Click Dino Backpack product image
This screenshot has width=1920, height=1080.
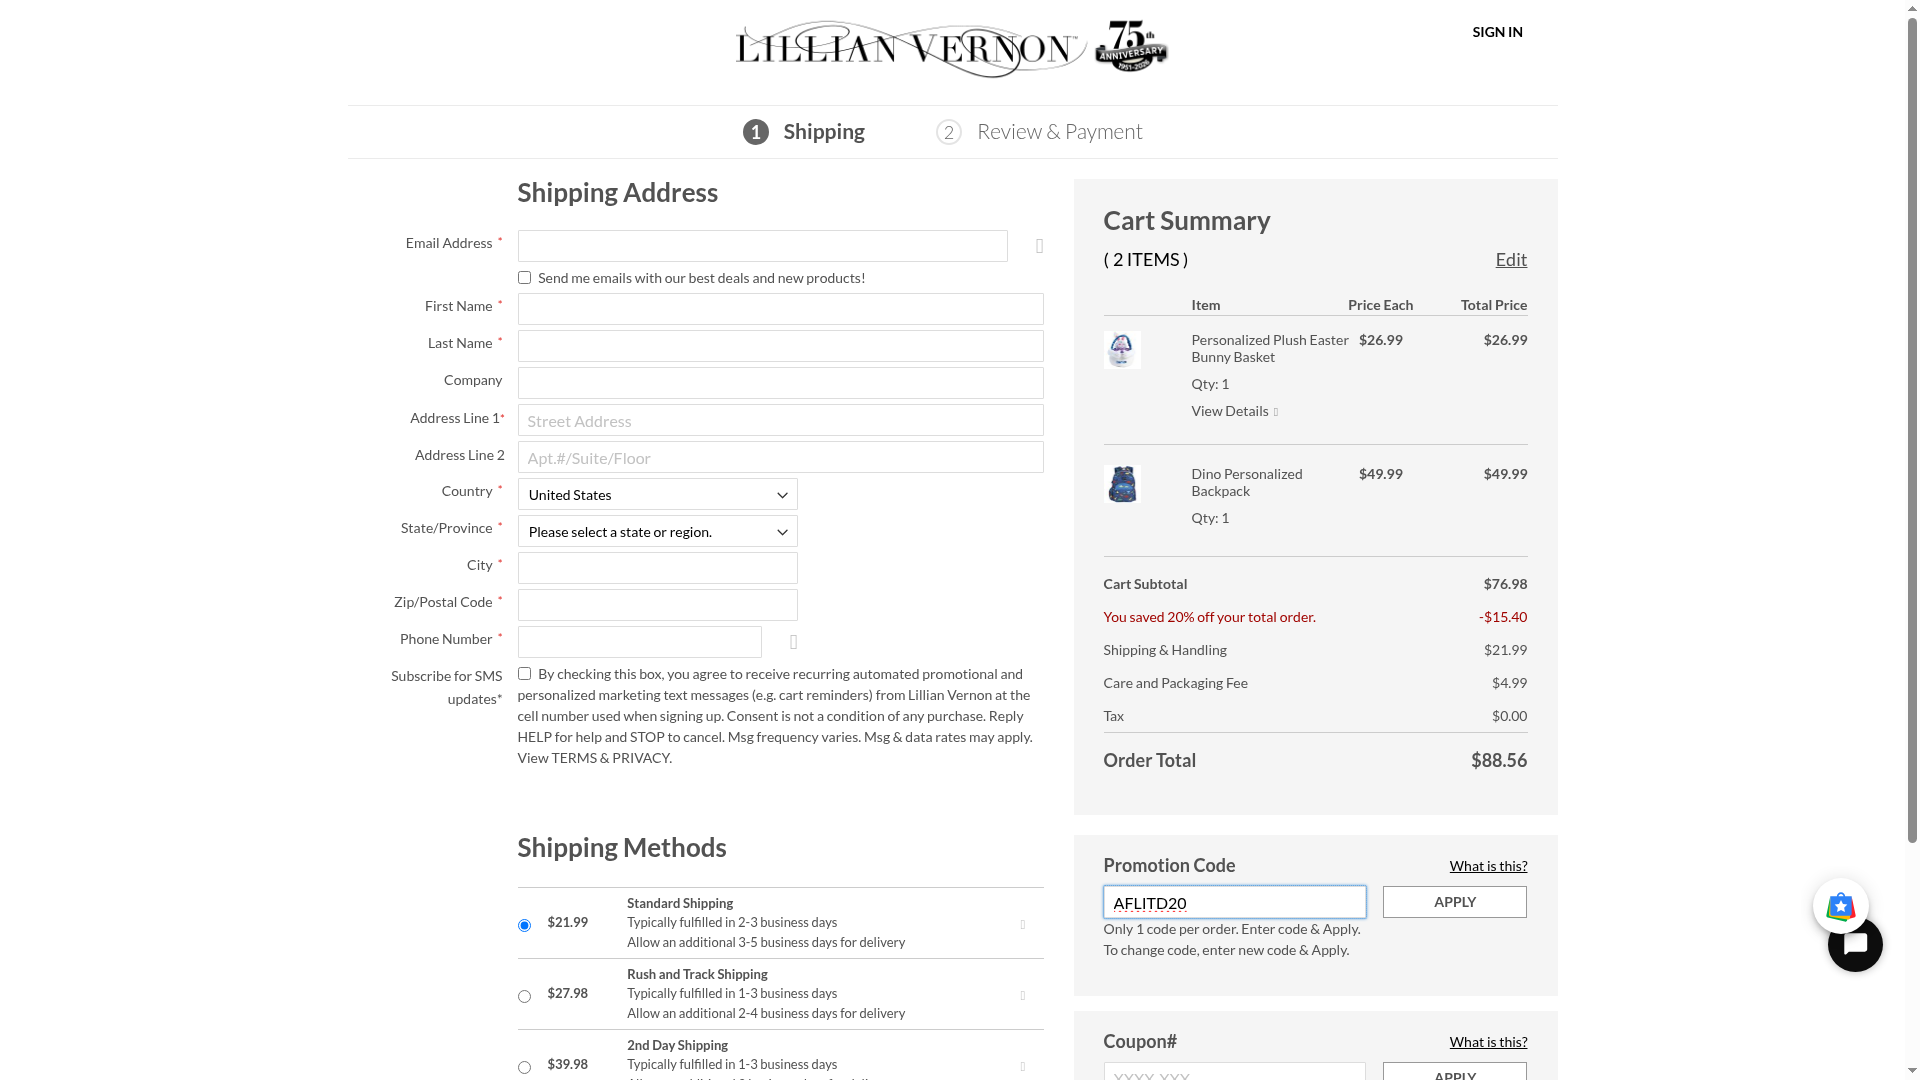(1122, 484)
